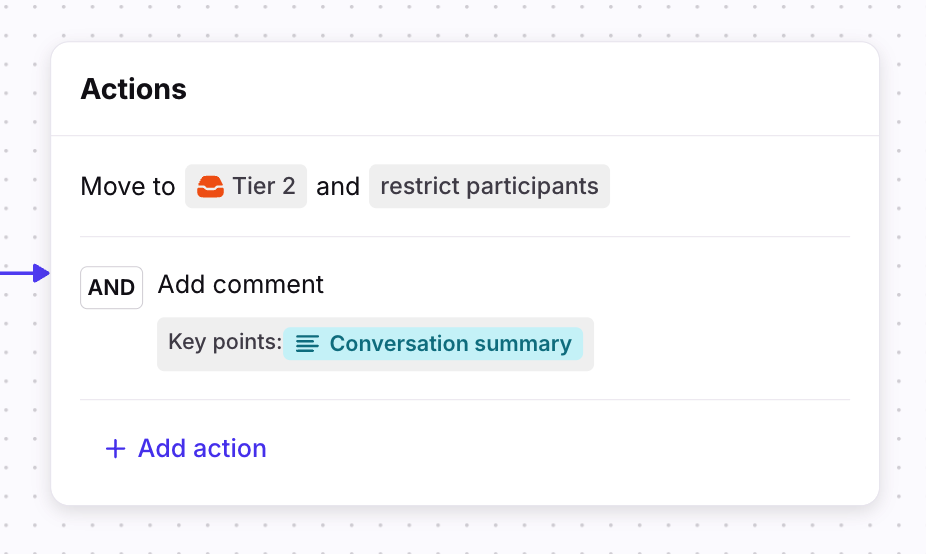Toggle the restrict participants option chip
Image resolution: width=926 pixels, height=554 pixels.
pyautogui.click(x=489, y=186)
